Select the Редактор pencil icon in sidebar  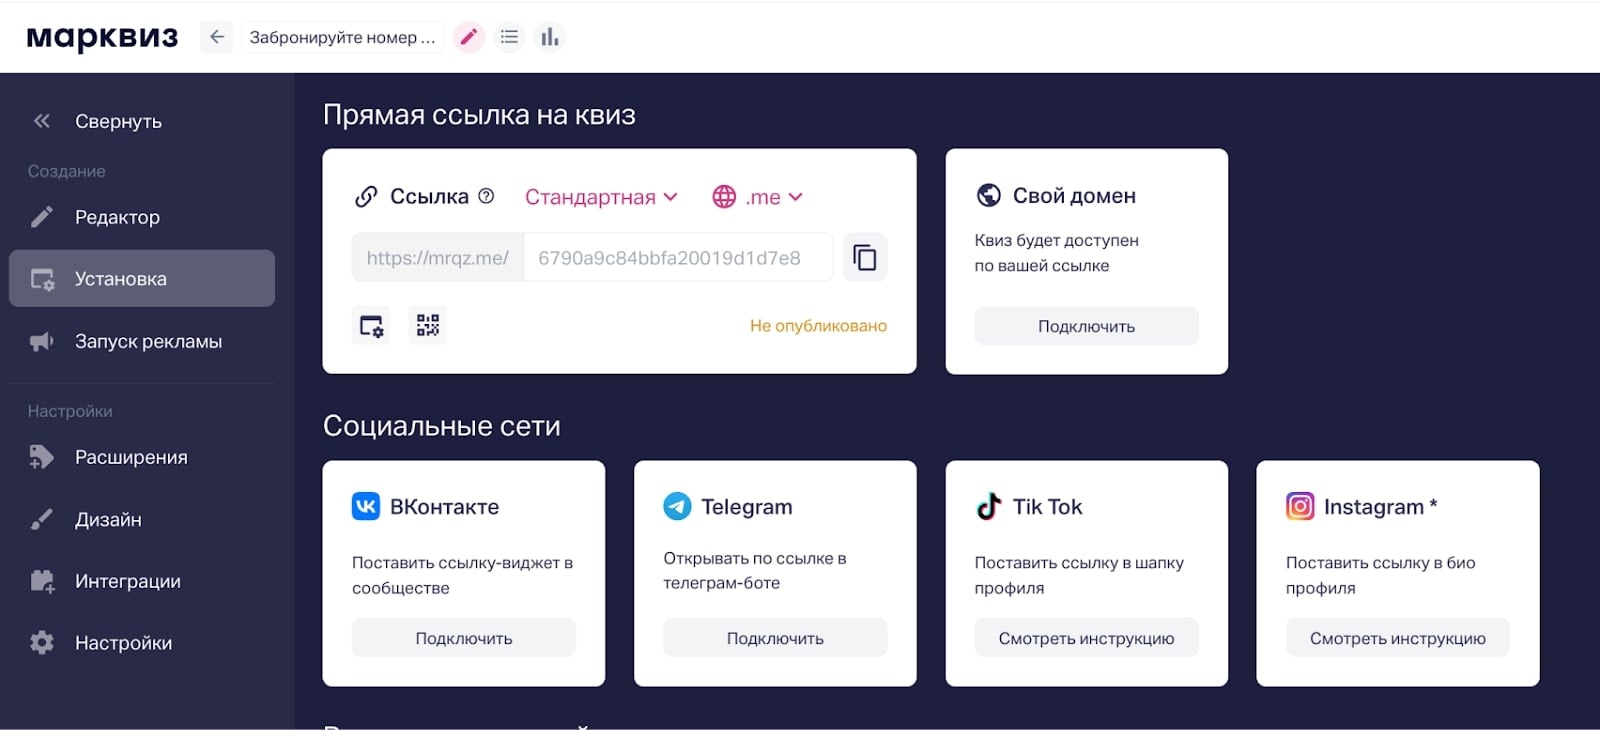40,216
